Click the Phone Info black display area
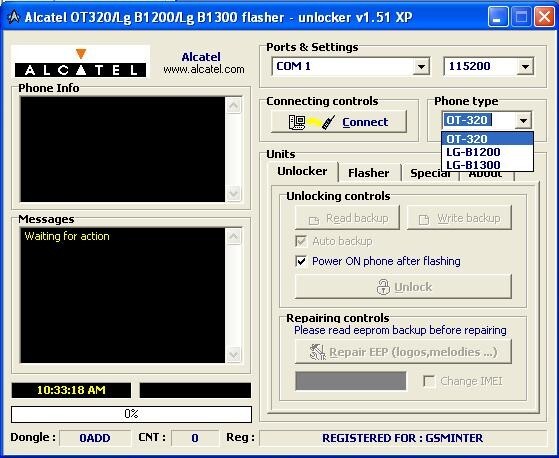The image size is (559, 458). pos(122,149)
